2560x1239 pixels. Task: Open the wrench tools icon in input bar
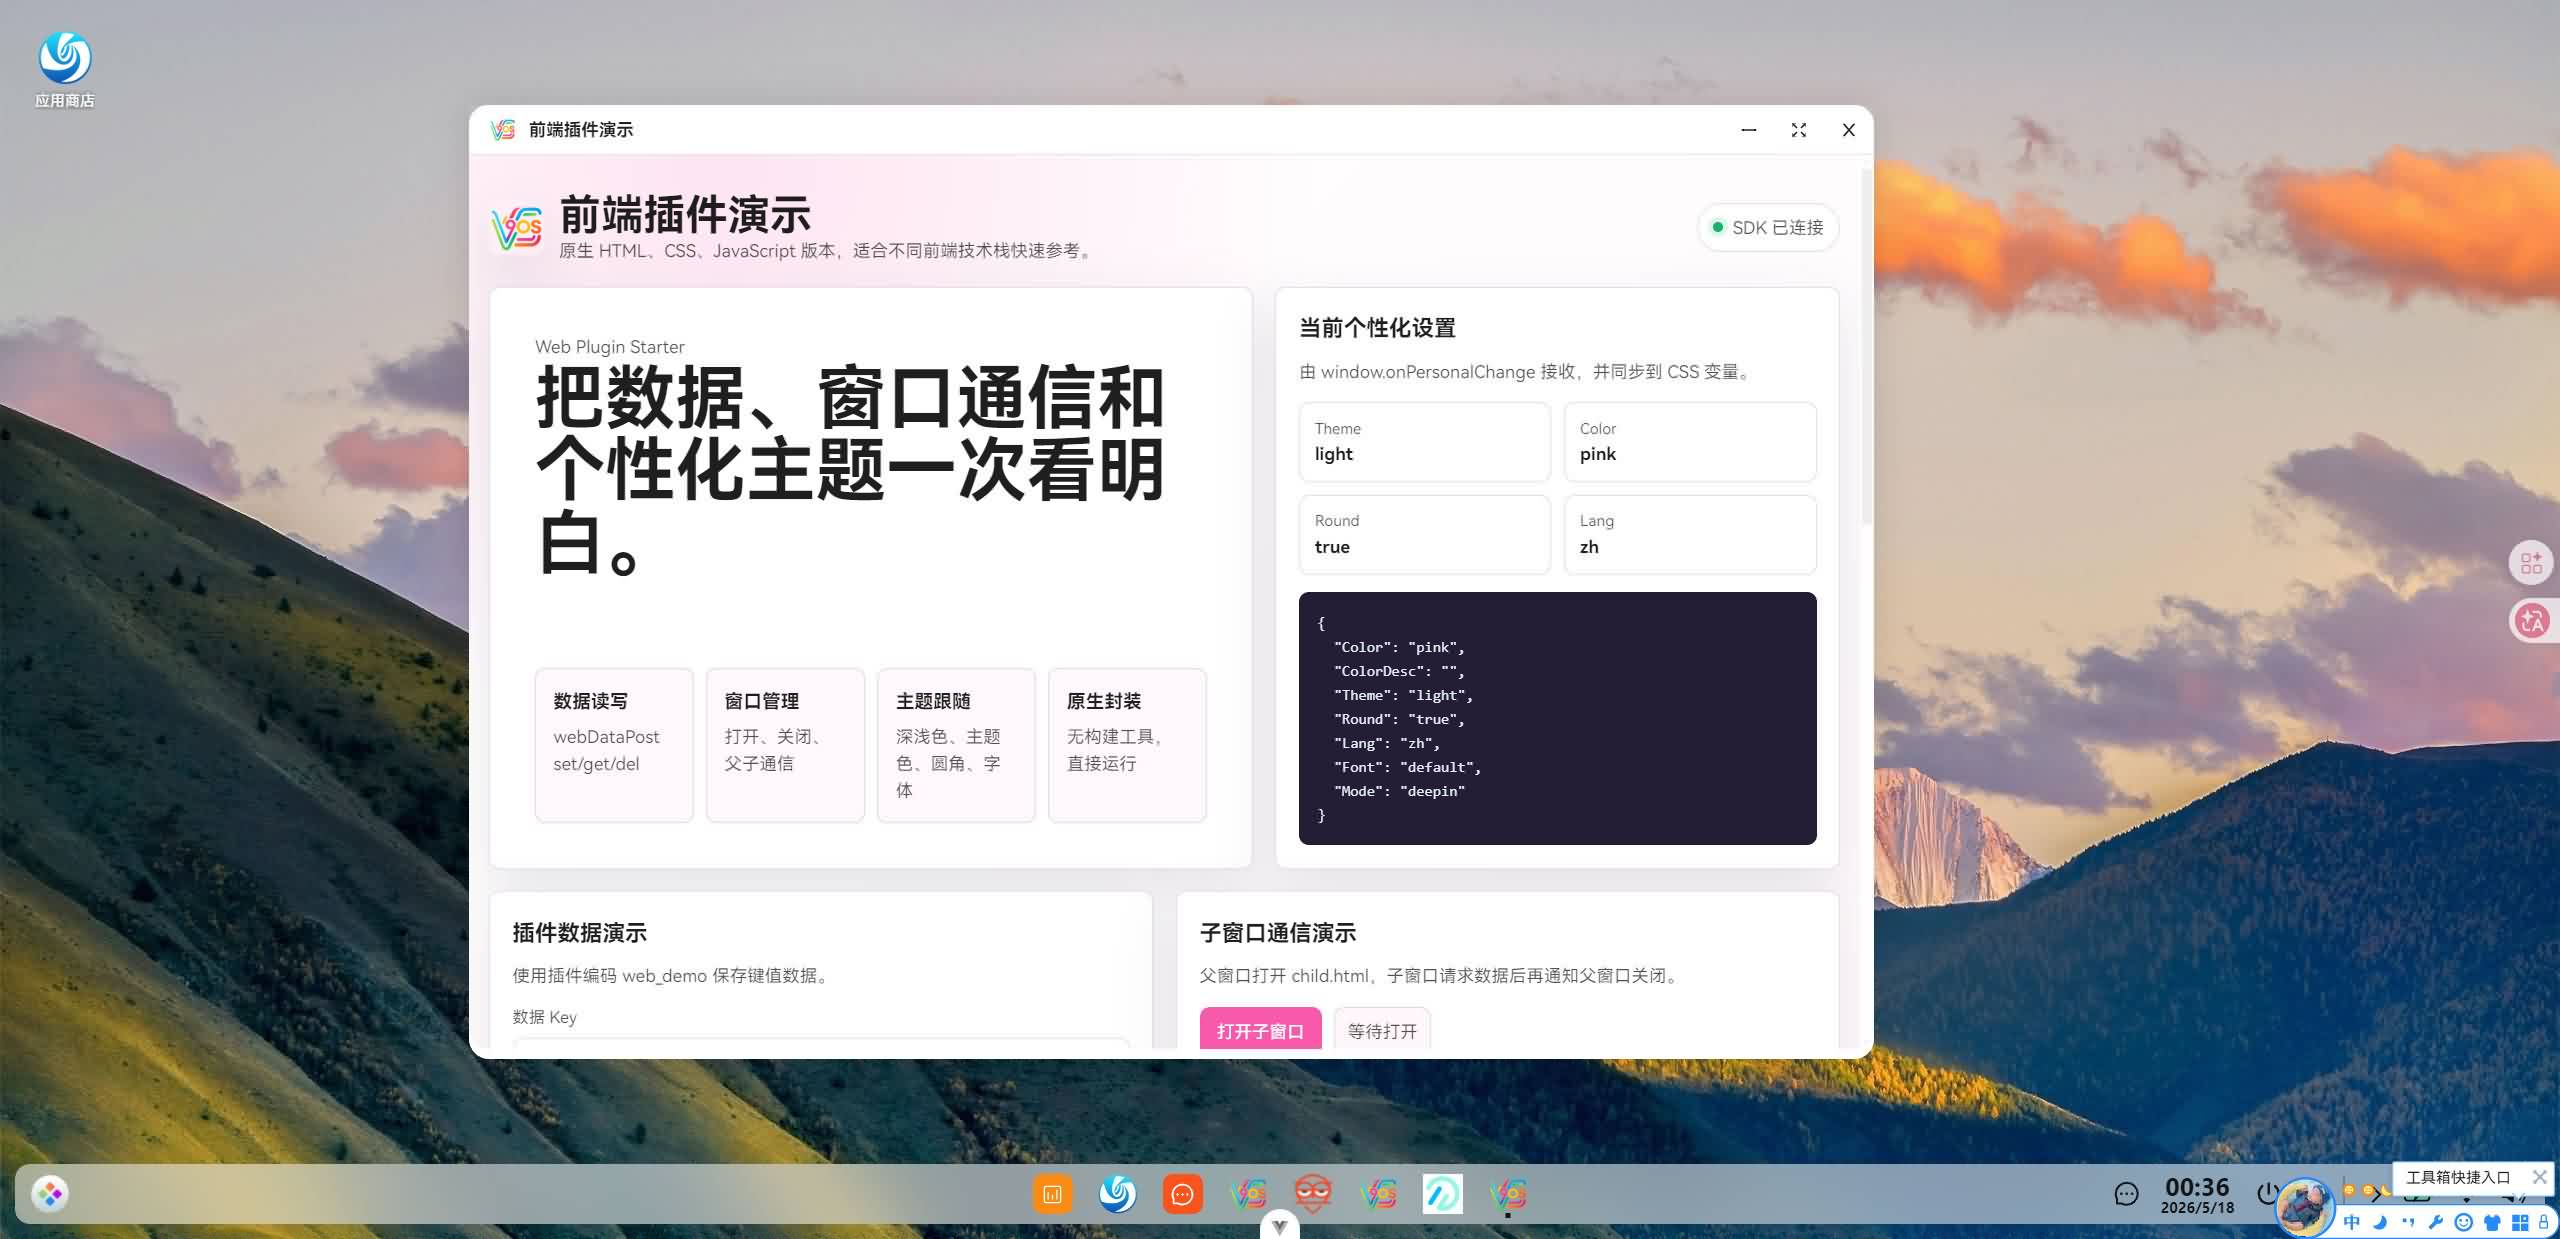click(2436, 1222)
